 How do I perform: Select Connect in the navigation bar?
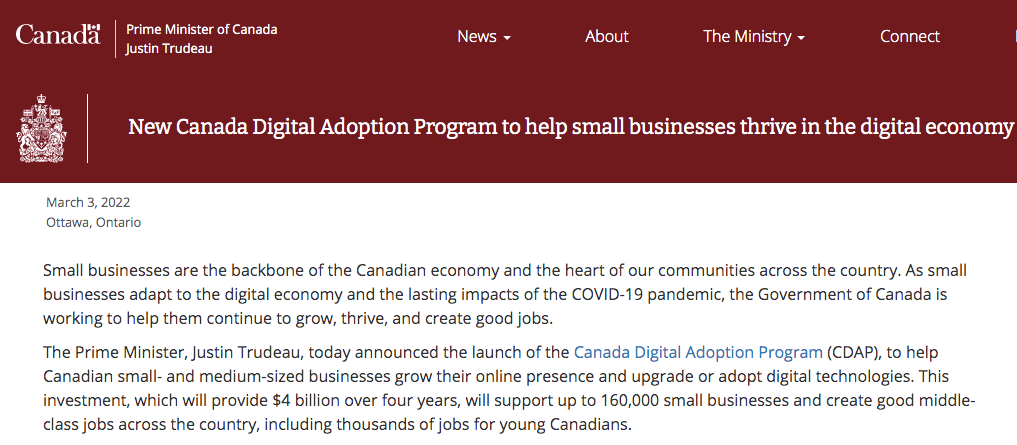click(909, 36)
